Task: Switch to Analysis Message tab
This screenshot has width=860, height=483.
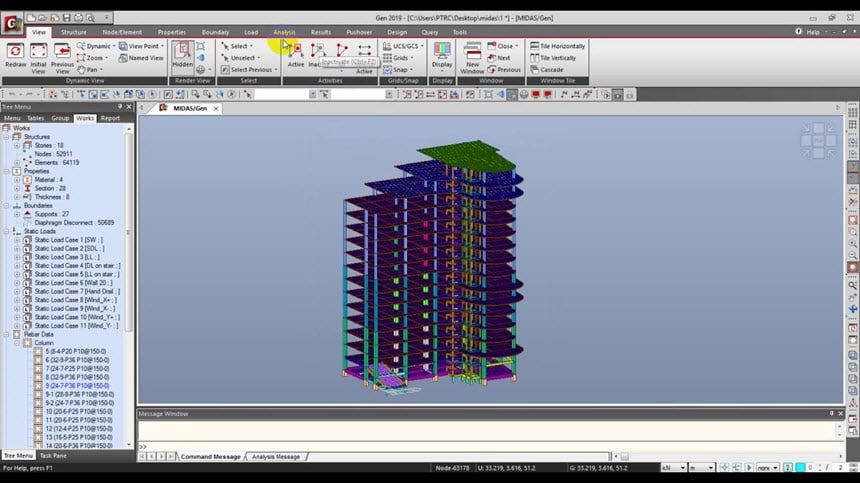Action: pos(276,457)
